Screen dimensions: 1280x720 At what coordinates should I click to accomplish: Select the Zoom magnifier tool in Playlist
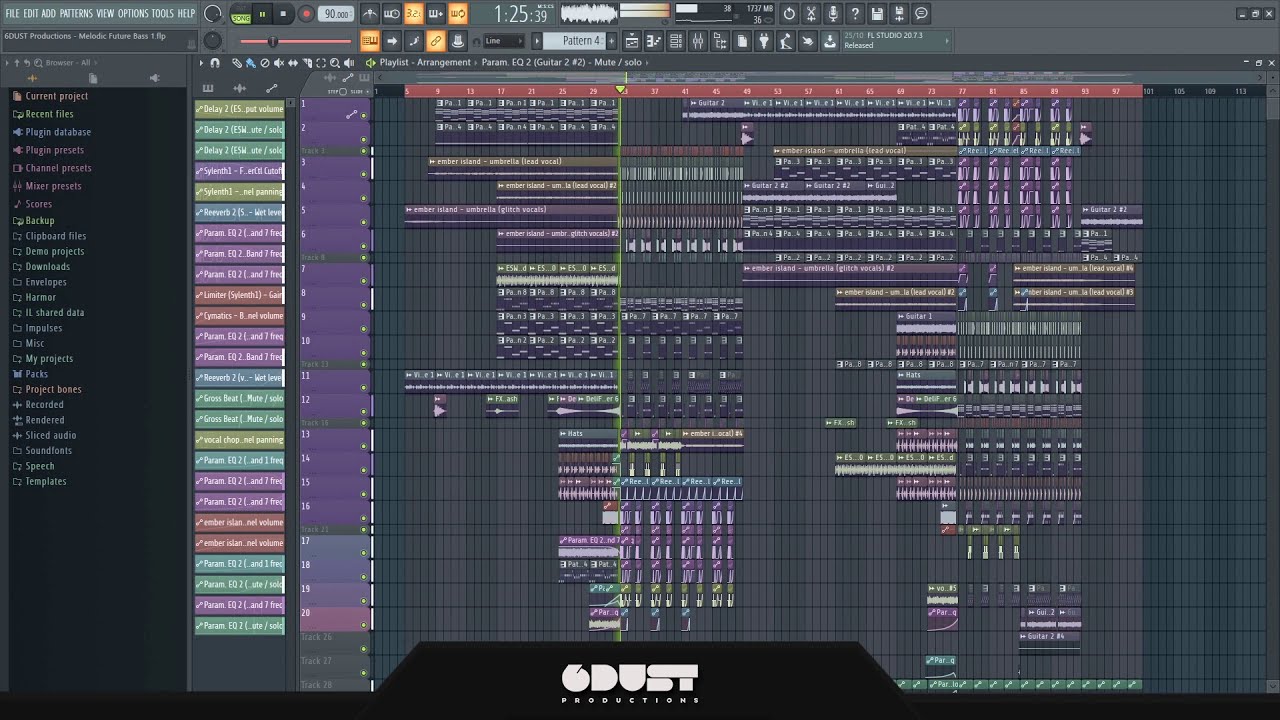coord(335,62)
